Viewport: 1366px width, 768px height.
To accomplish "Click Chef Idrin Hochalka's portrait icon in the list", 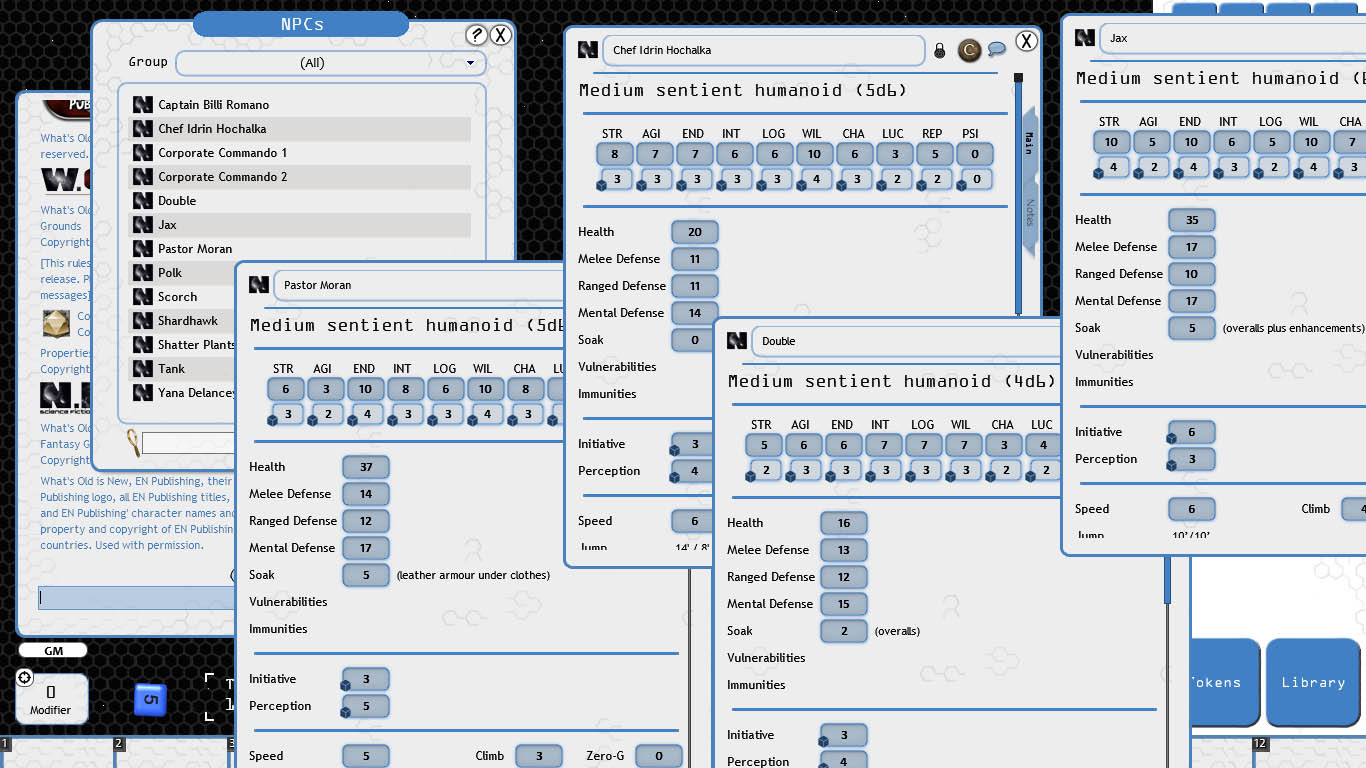I will pyautogui.click(x=141, y=130).
